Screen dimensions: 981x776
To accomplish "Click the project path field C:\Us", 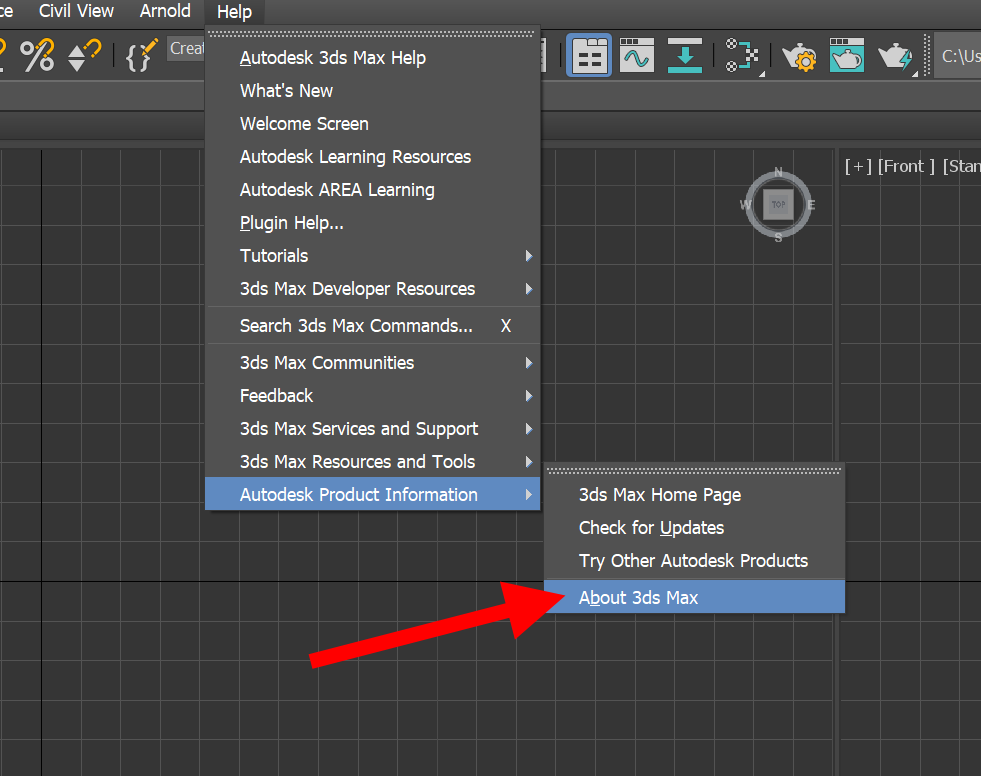I will click(x=957, y=56).
